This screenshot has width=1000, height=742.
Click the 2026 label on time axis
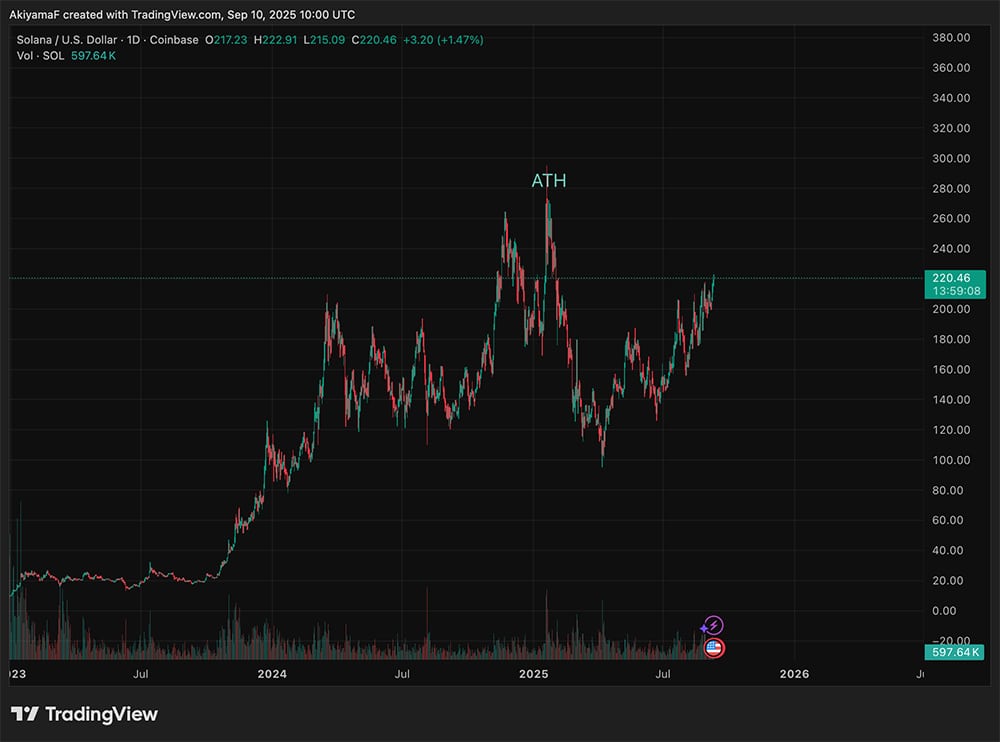[x=794, y=675]
